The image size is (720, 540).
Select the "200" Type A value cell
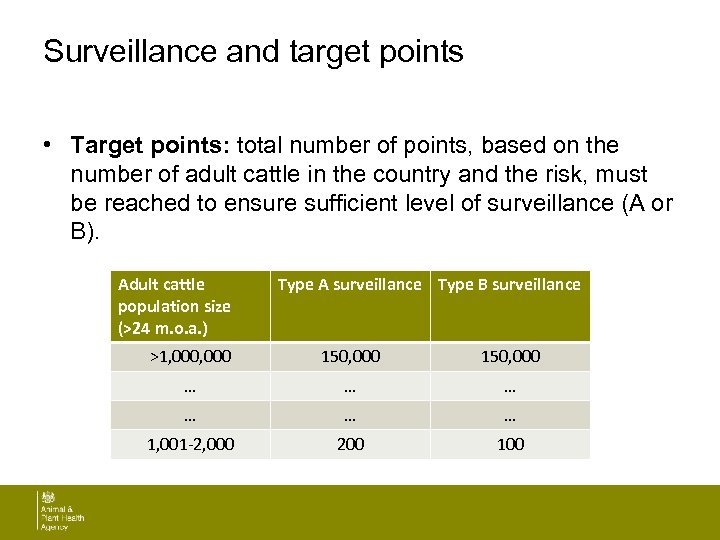[350, 444]
